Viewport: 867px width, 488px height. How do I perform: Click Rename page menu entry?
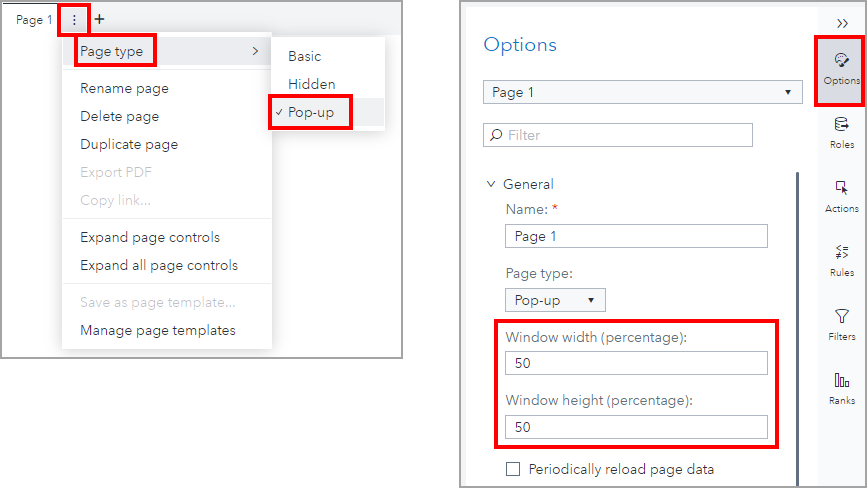[x=124, y=88]
